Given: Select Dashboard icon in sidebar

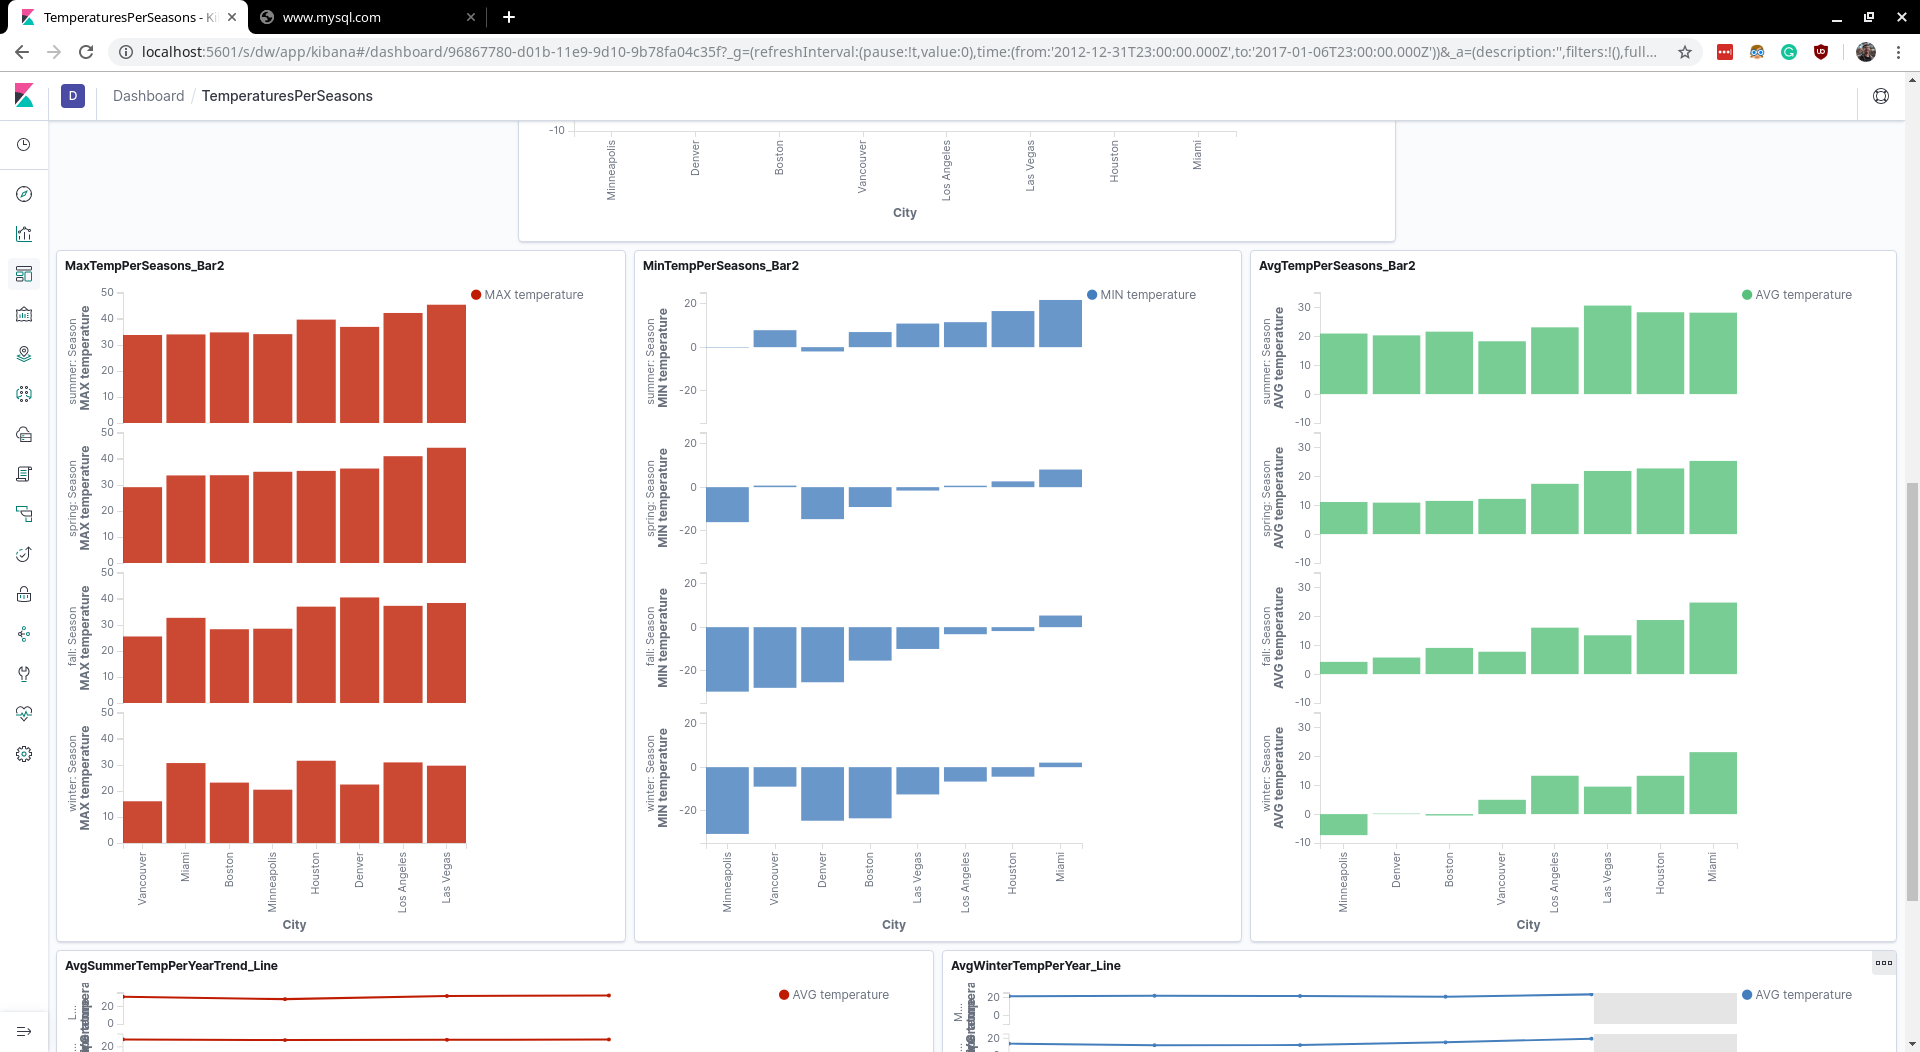Looking at the screenshot, I should [x=24, y=274].
